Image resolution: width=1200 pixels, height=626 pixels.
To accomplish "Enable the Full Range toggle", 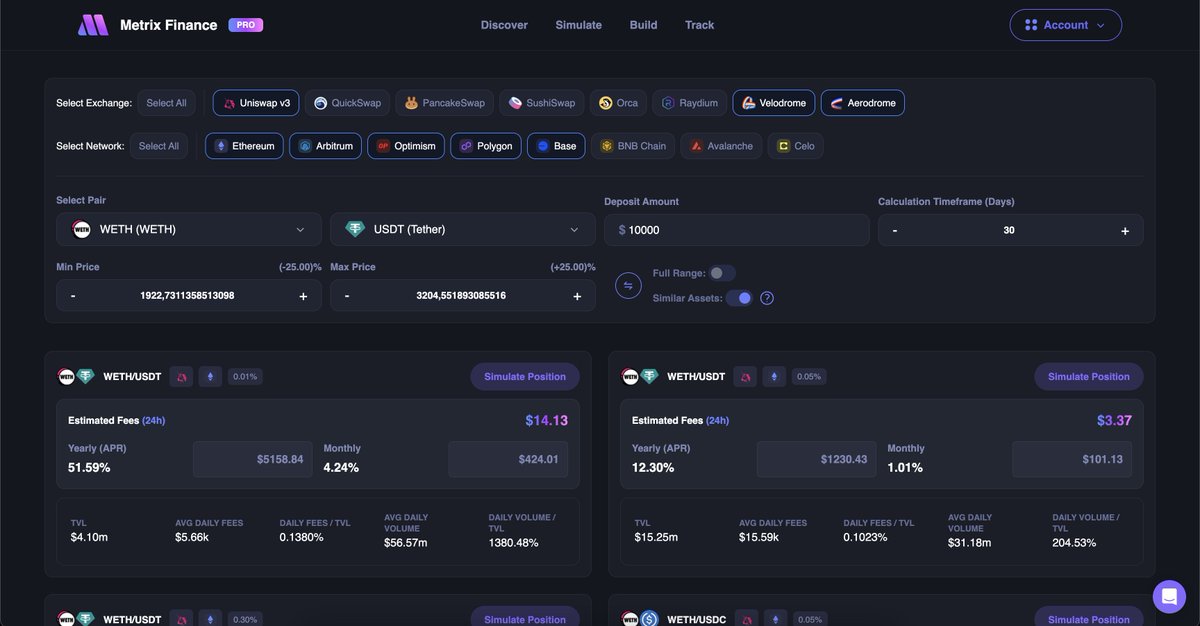I will coord(722,273).
